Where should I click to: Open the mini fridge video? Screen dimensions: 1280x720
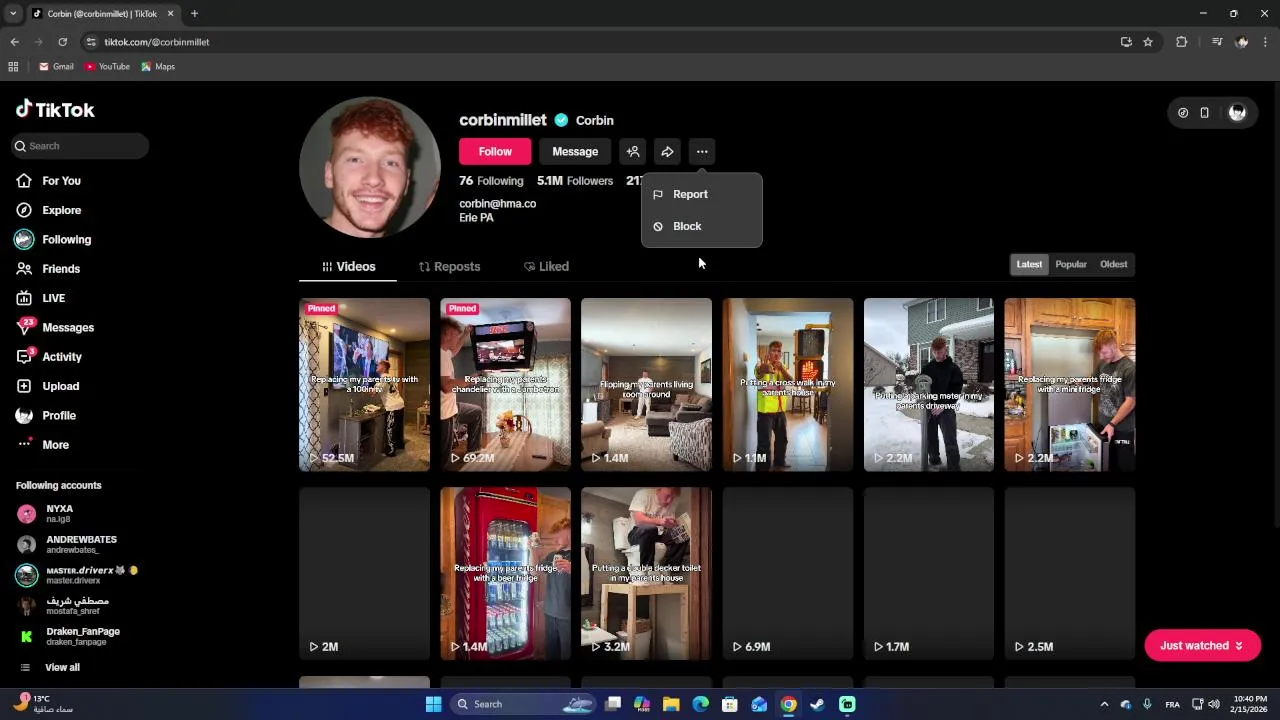pos(1069,384)
